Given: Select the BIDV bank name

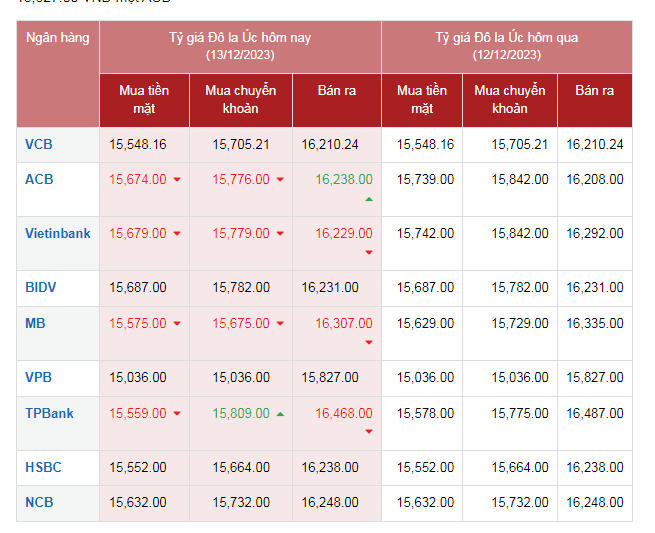Looking at the screenshot, I should 41,287.
